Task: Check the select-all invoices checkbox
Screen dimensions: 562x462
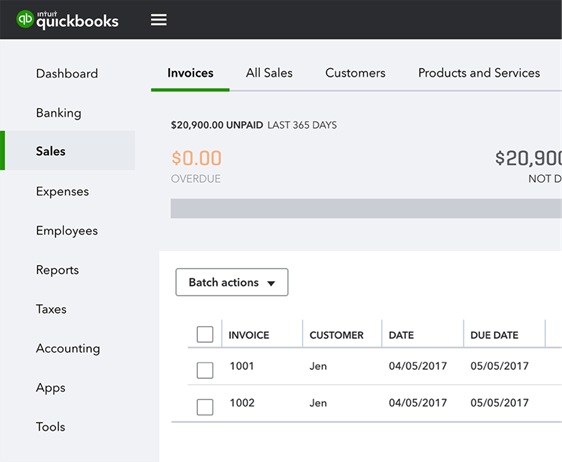Action: (x=205, y=334)
